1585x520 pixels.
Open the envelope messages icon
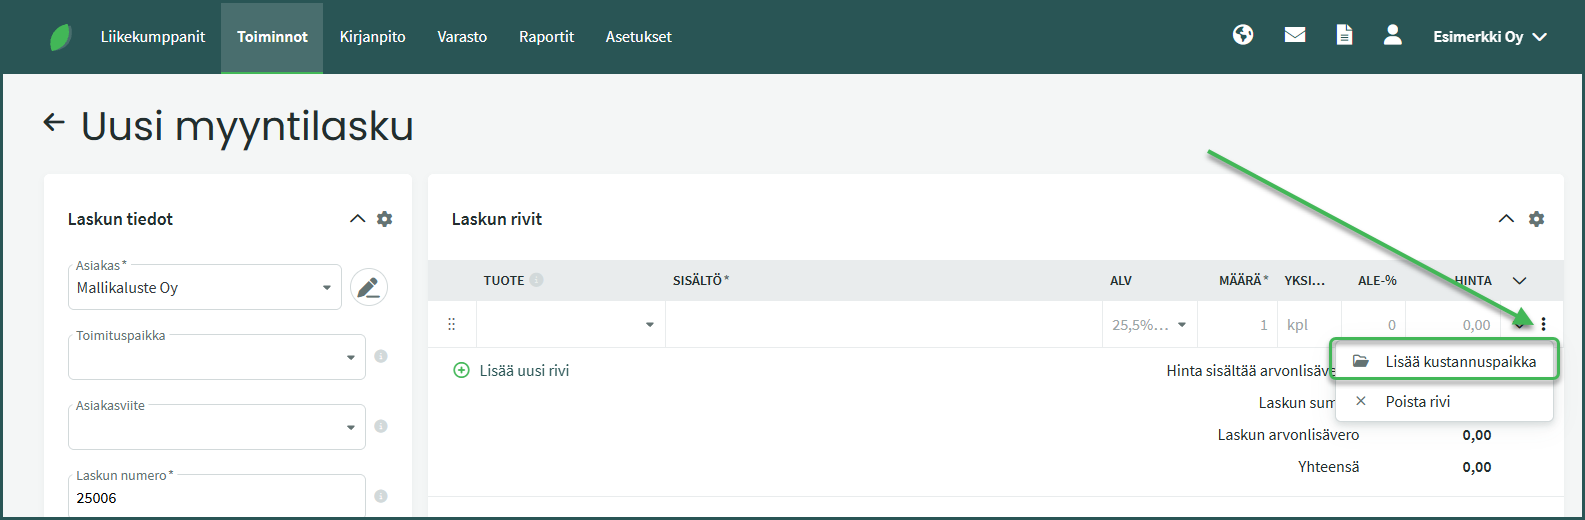pos(1295,35)
